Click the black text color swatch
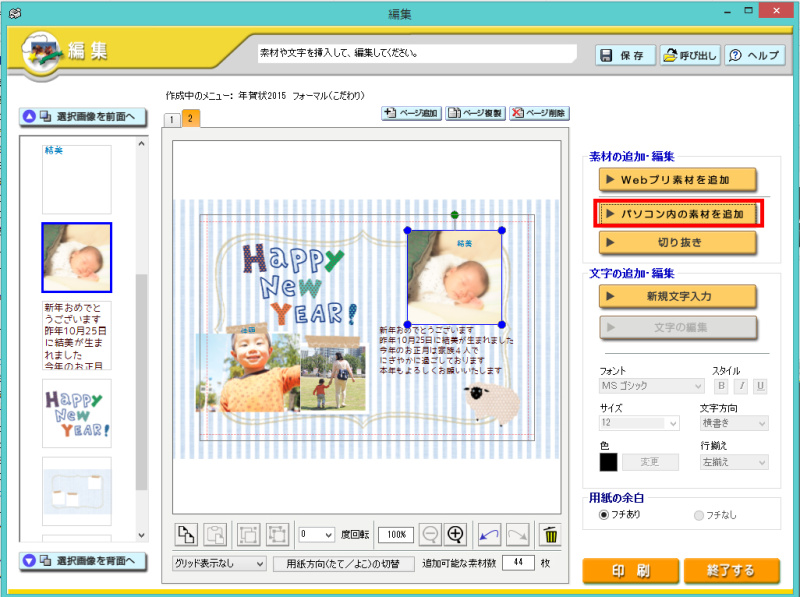The height and width of the screenshot is (597, 800). [x=607, y=461]
